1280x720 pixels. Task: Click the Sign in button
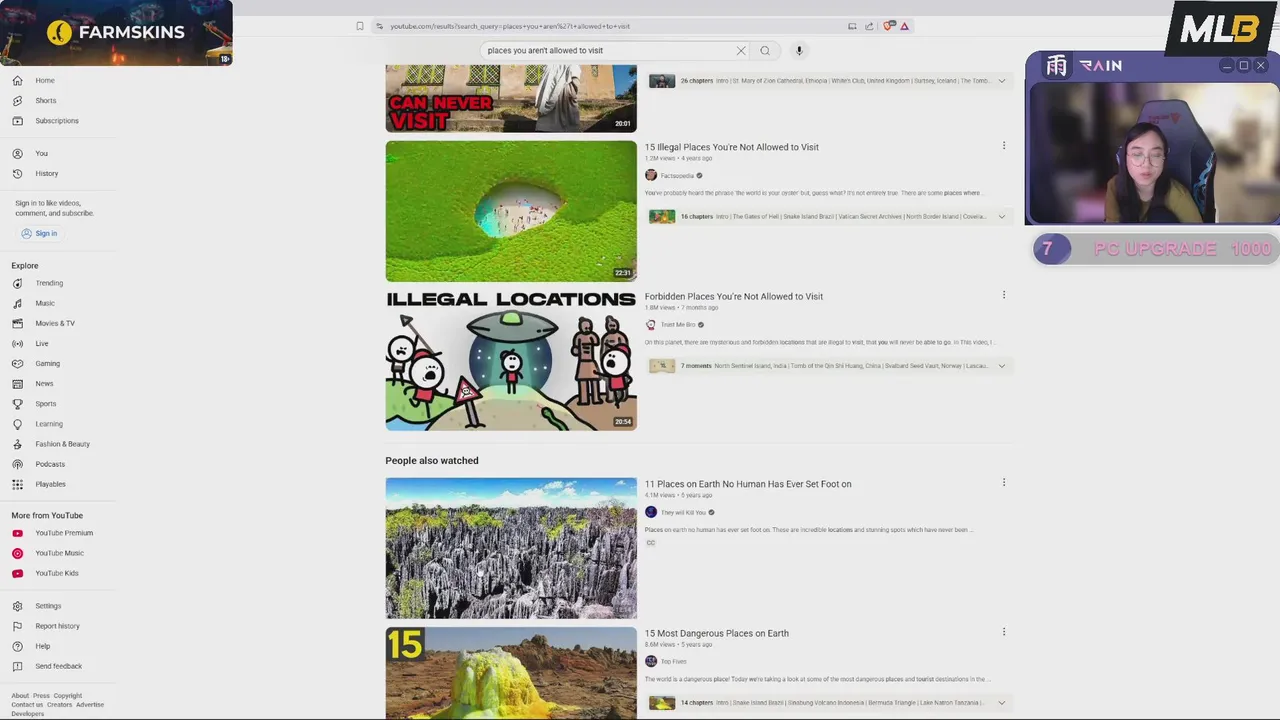click(39, 233)
